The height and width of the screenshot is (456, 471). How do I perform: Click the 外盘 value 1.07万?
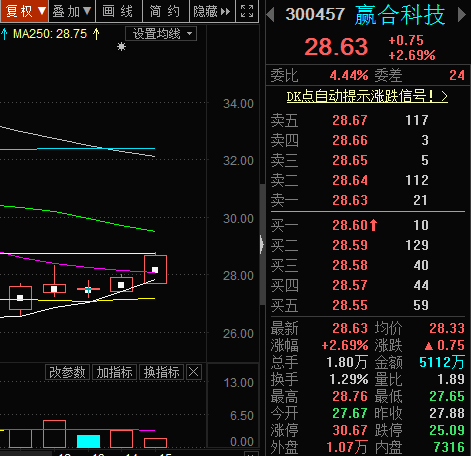pos(347,447)
